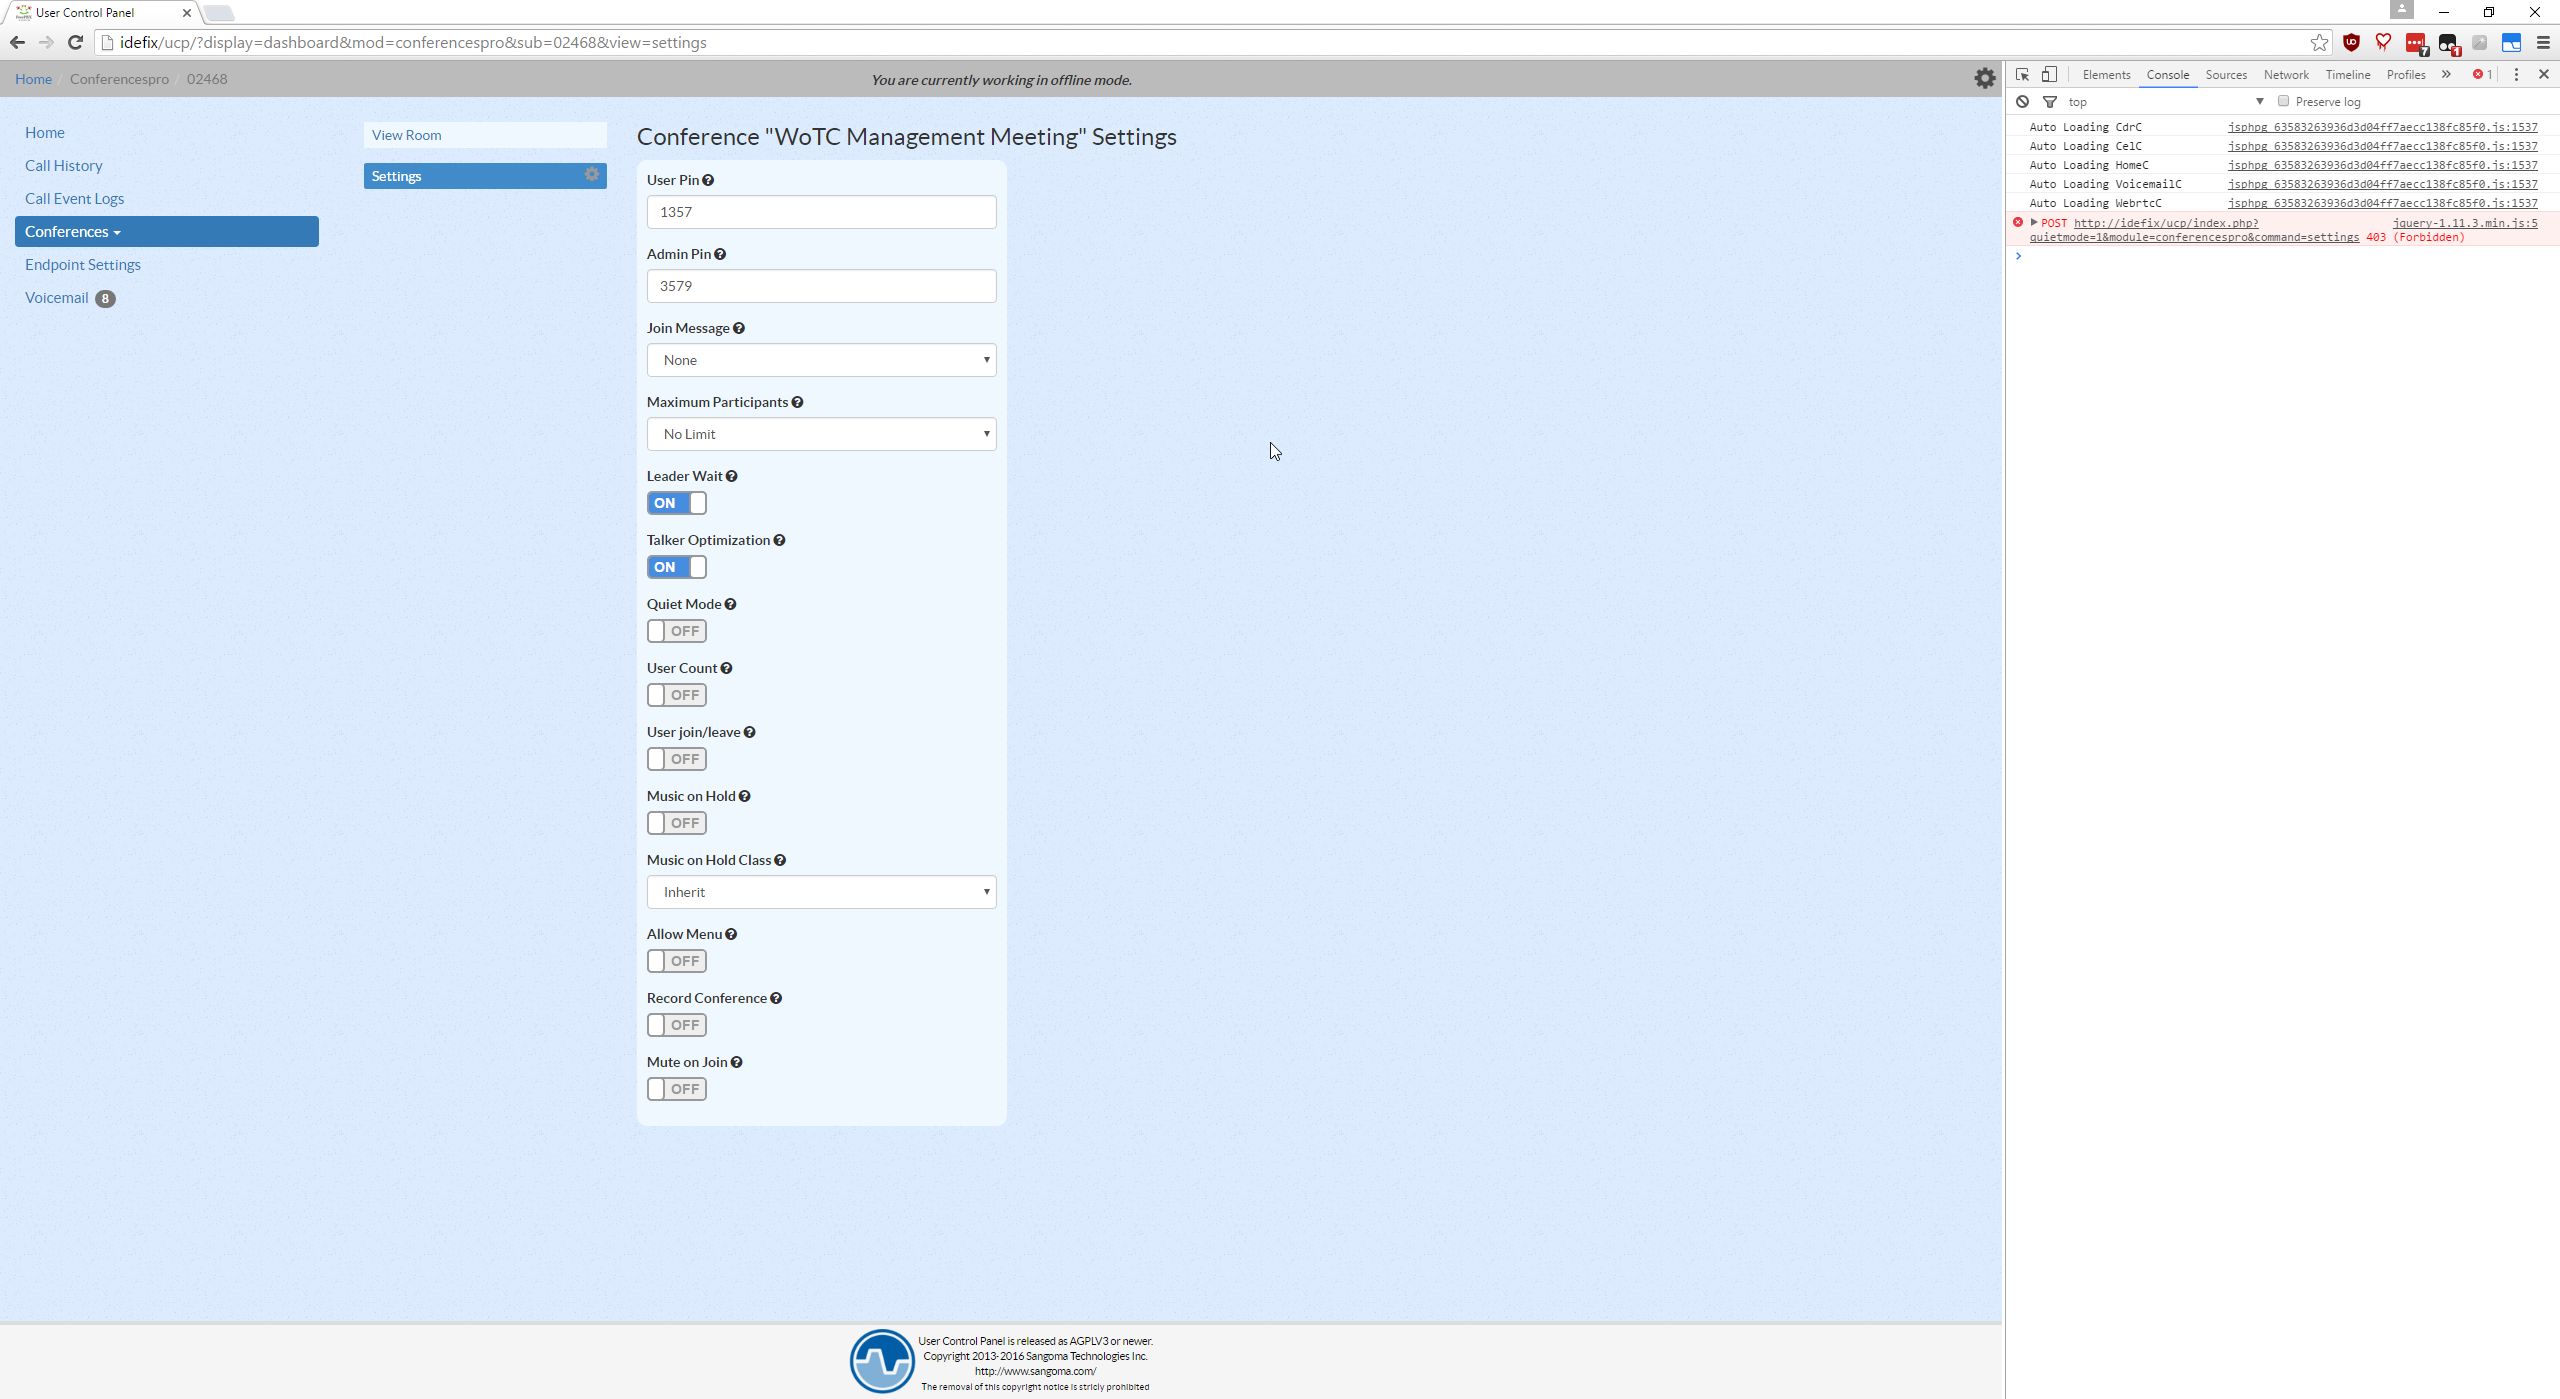Image resolution: width=2560 pixels, height=1399 pixels.
Task: Click Maximum Participants help icon
Action: tap(797, 402)
